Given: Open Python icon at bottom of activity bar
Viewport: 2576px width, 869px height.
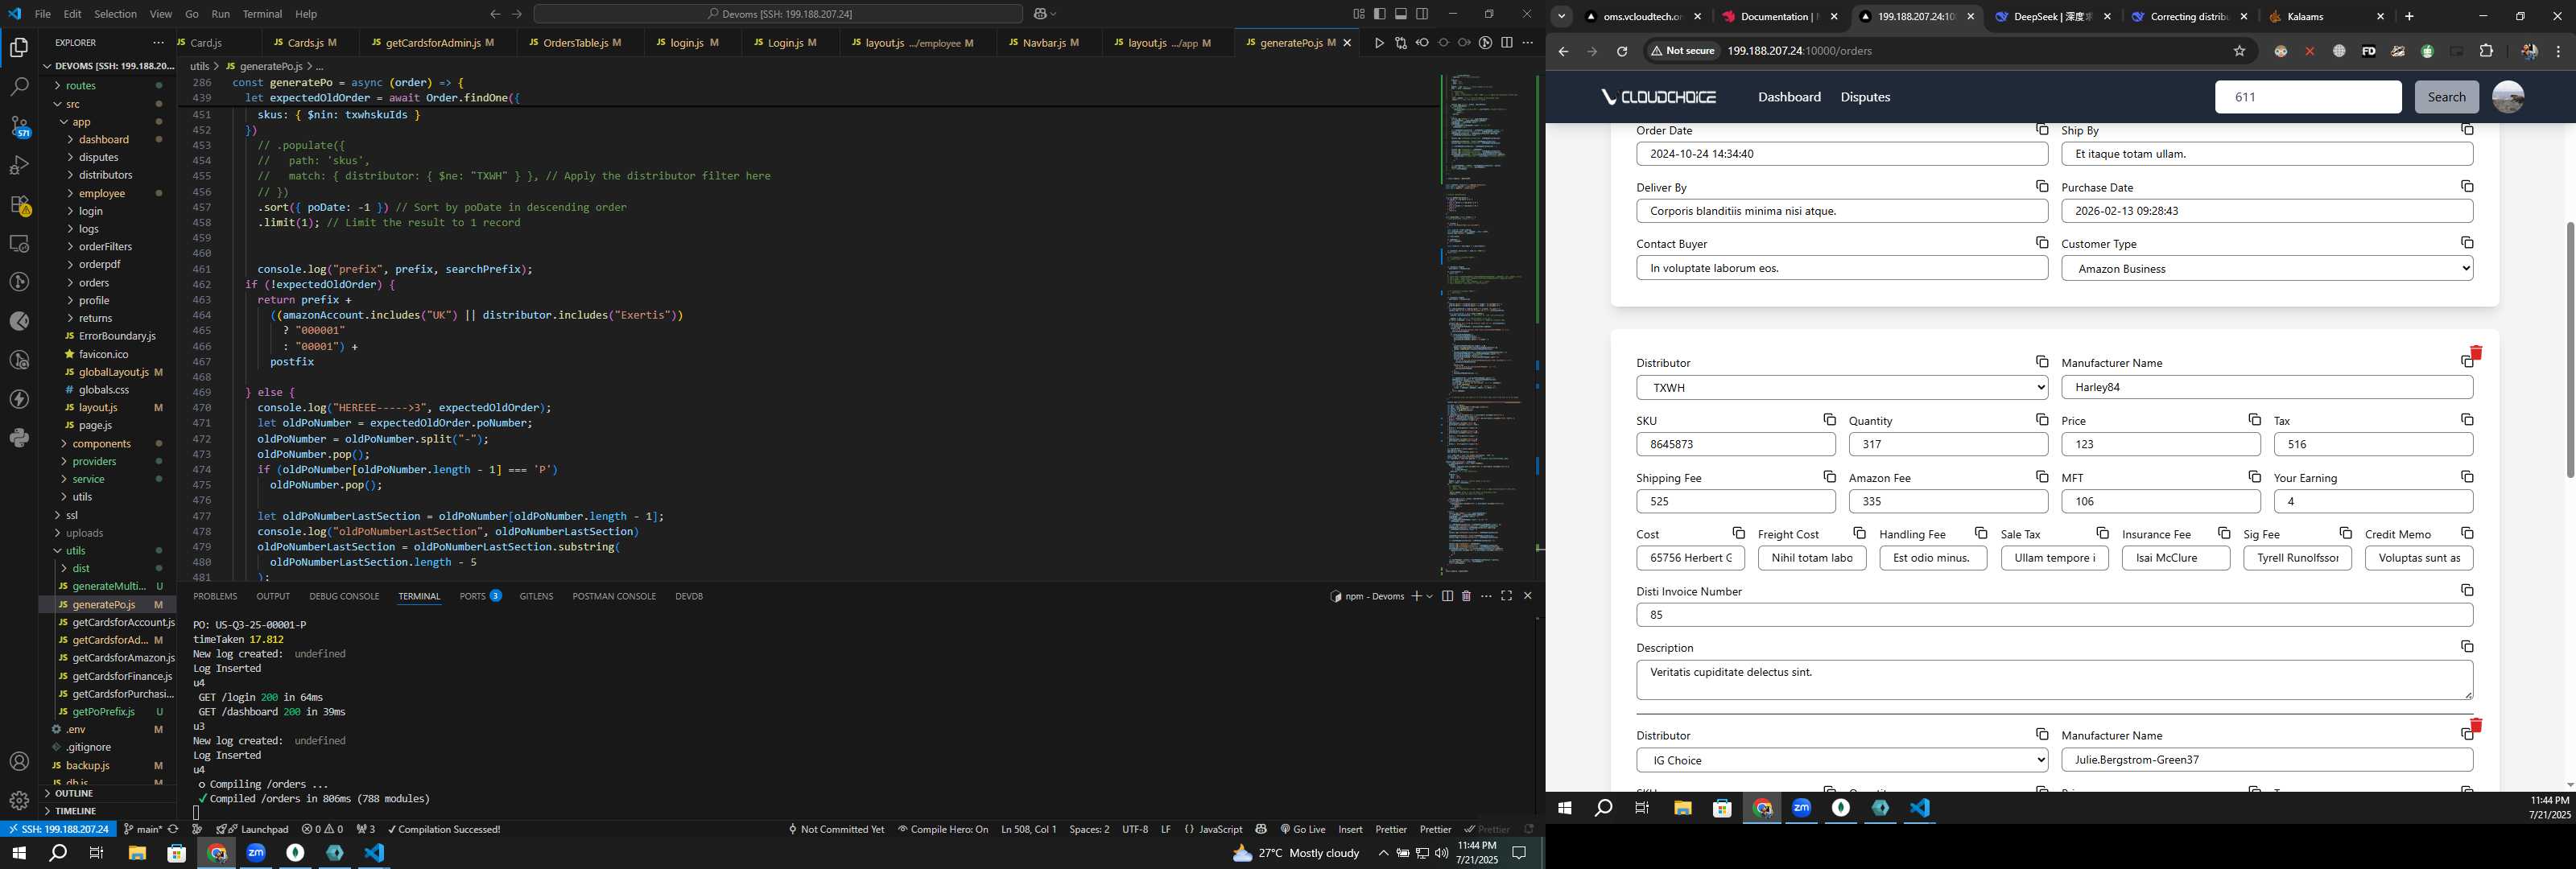Looking at the screenshot, I should (x=19, y=438).
